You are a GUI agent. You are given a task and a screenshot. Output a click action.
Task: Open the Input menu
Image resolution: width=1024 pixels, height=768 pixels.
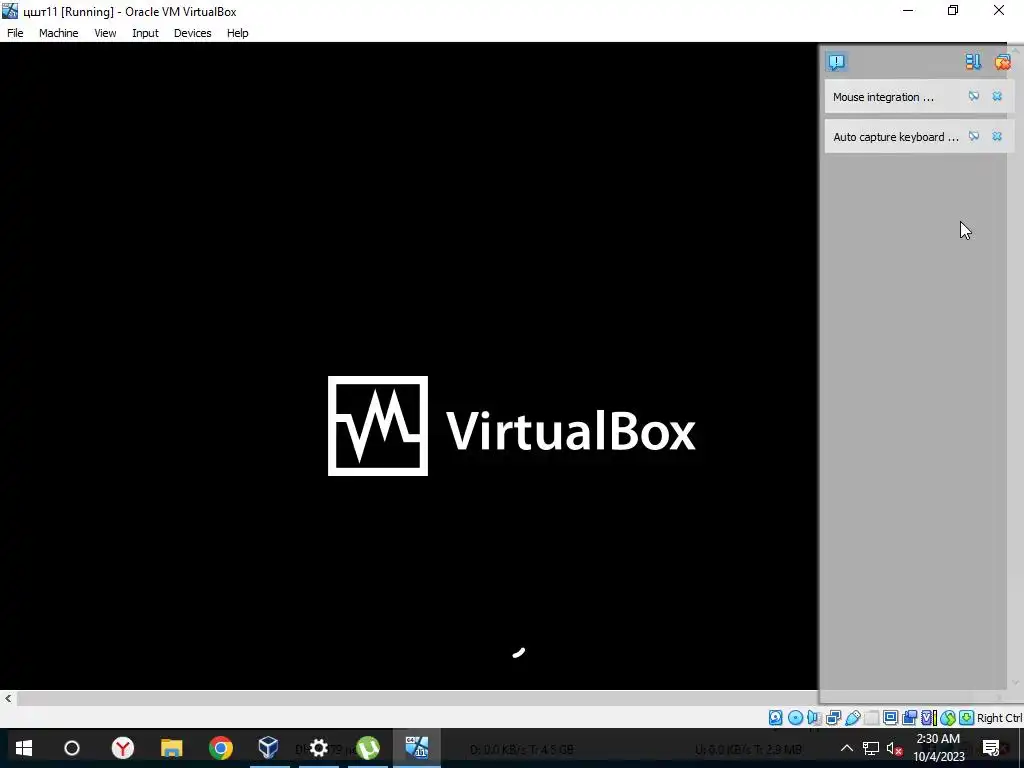145,33
